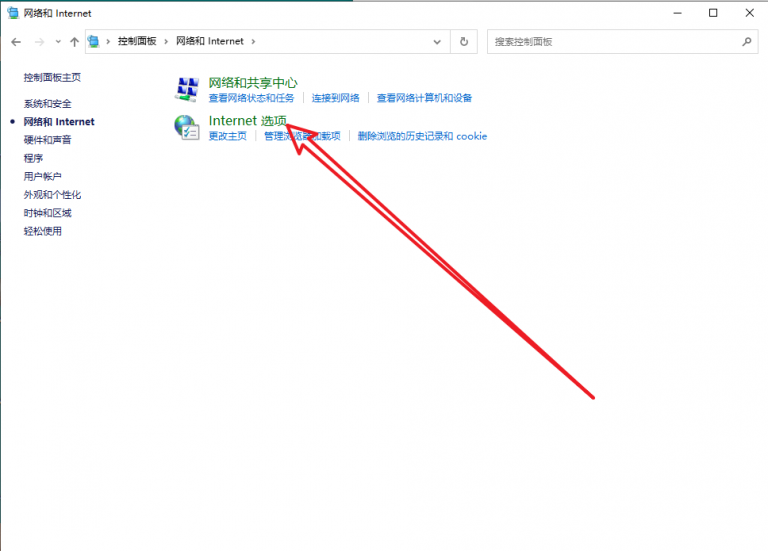Click the forward navigation arrow
The height and width of the screenshot is (551, 768).
(x=39, y=42)
